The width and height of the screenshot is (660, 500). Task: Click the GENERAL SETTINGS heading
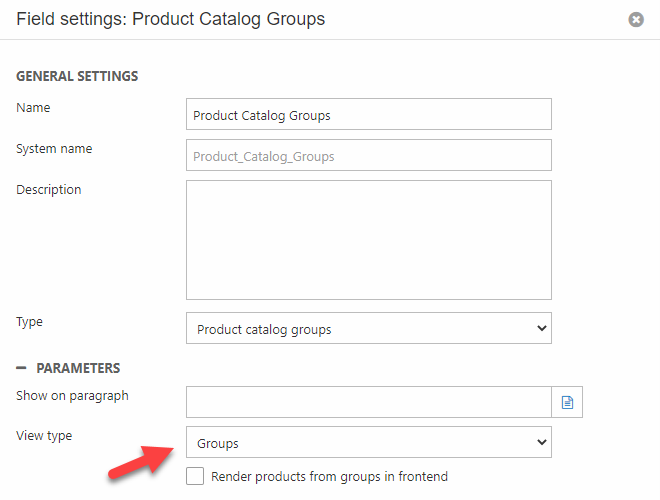click(77, 76)
